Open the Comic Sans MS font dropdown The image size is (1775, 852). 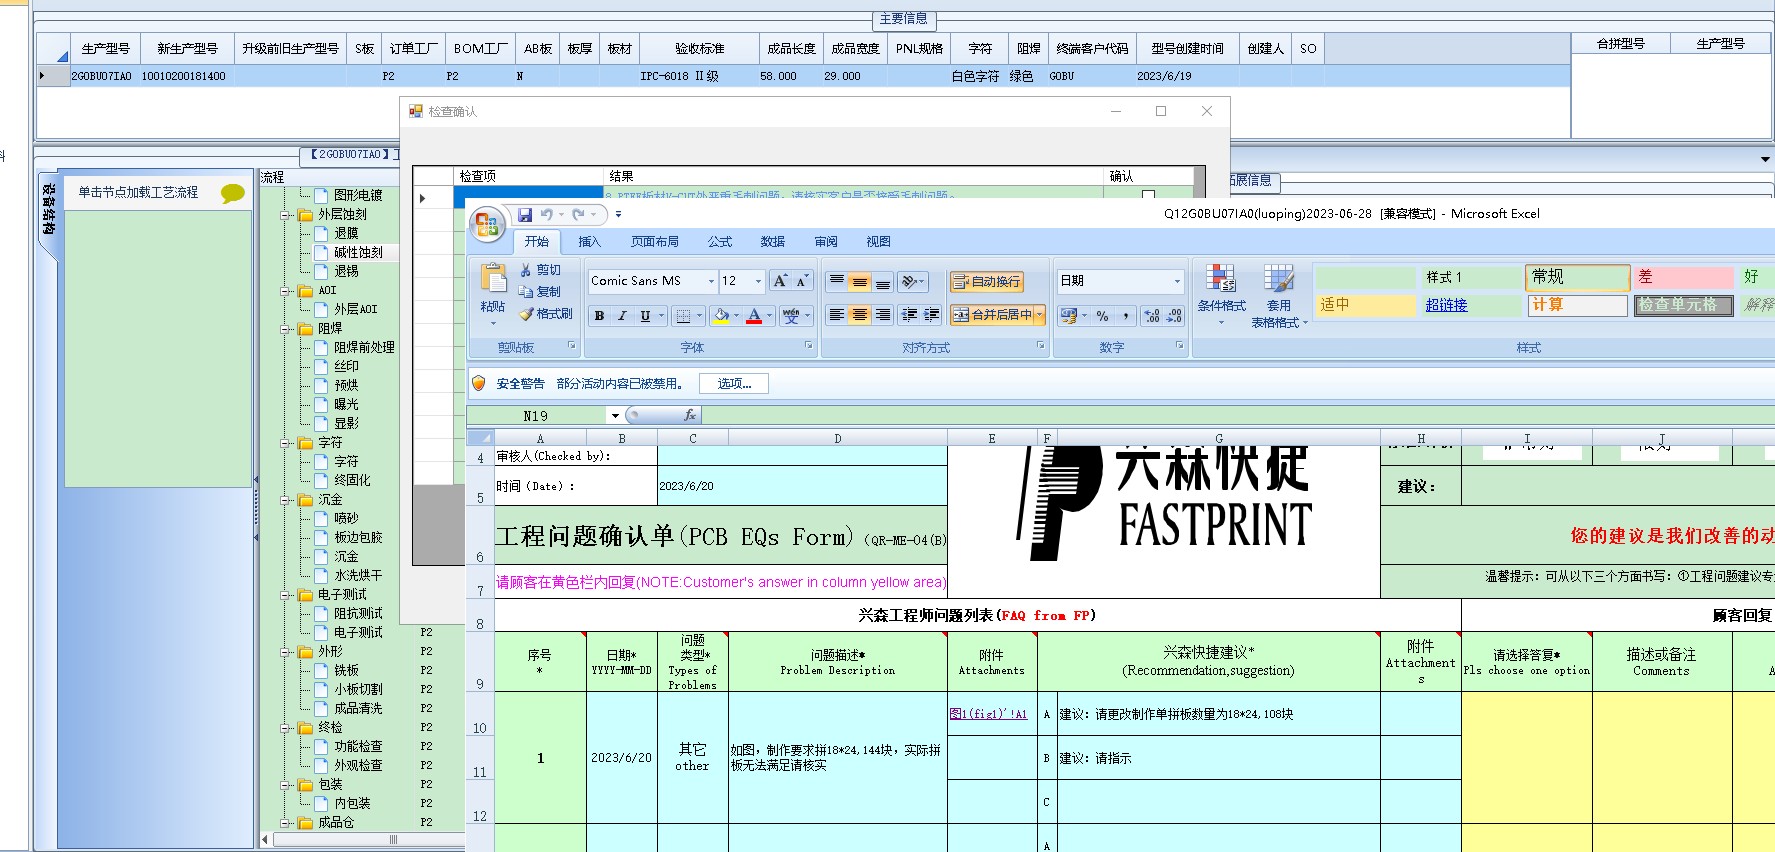(711, 281)
